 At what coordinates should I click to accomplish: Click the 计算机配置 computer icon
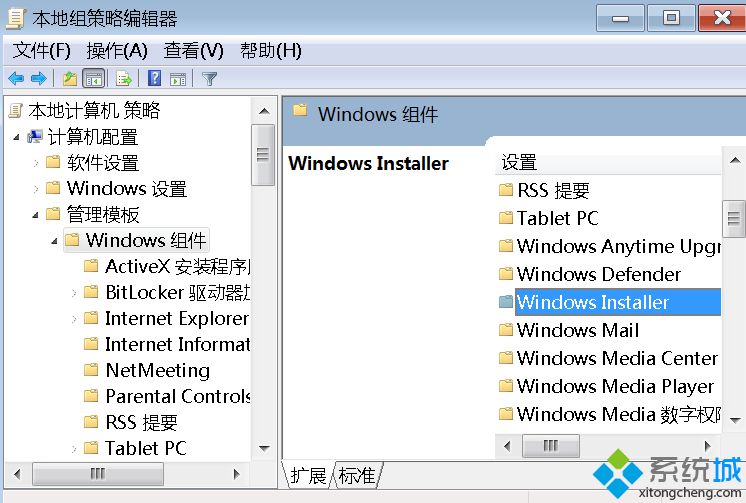click(35, 137)
